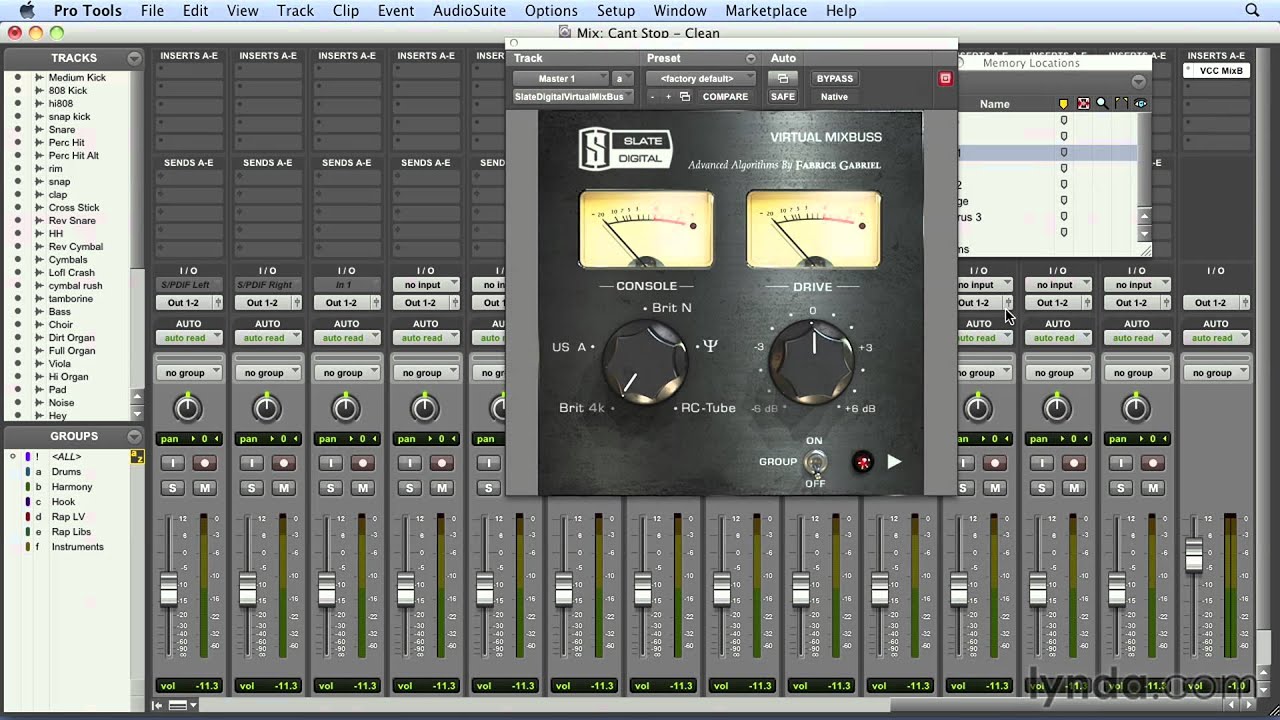Click the red target icon on the plugin header
The width and height of the screenshot is (1280, 720).
945,78
